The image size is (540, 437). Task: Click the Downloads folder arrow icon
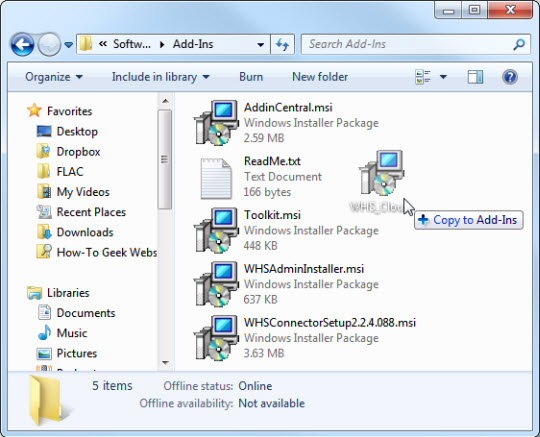pyautogui.click(x=44, y=232)
